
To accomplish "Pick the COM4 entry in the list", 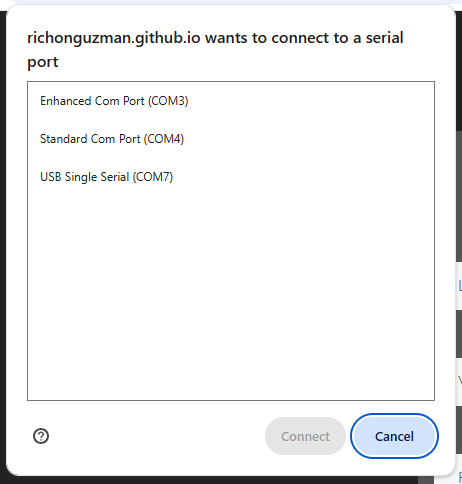I will [231, 139].
